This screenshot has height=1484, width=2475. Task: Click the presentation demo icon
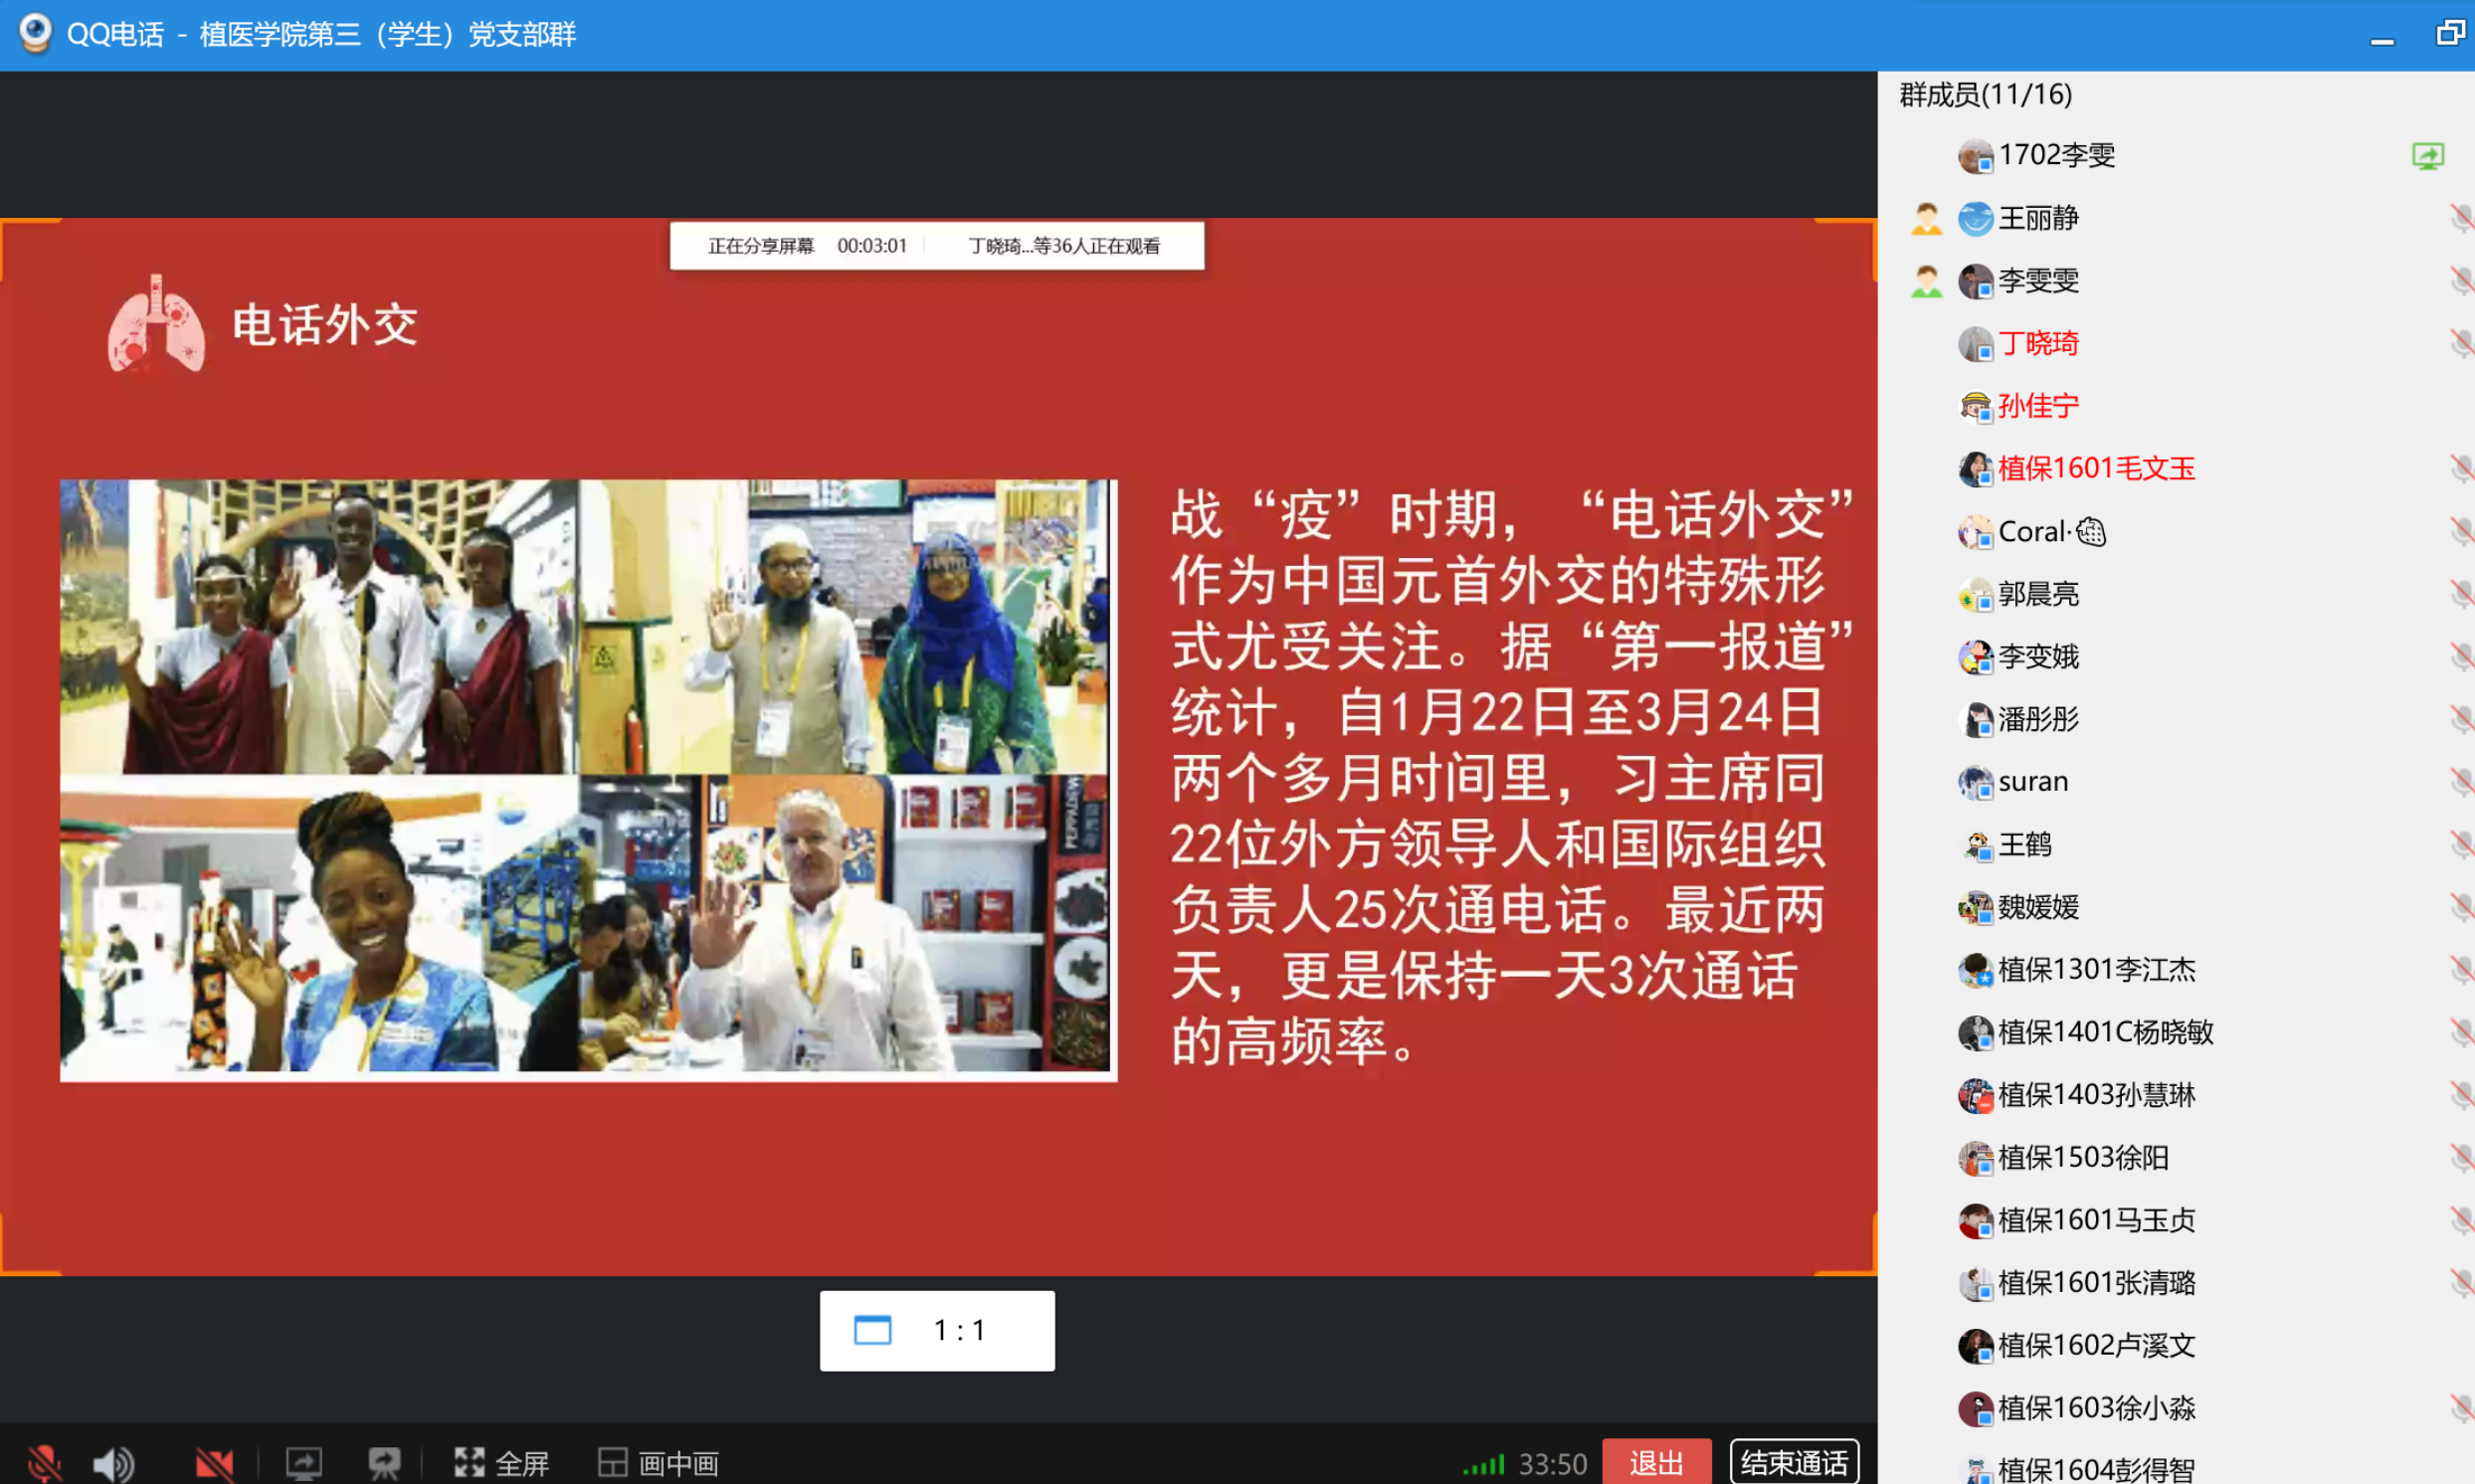[x=384, y=1463]
